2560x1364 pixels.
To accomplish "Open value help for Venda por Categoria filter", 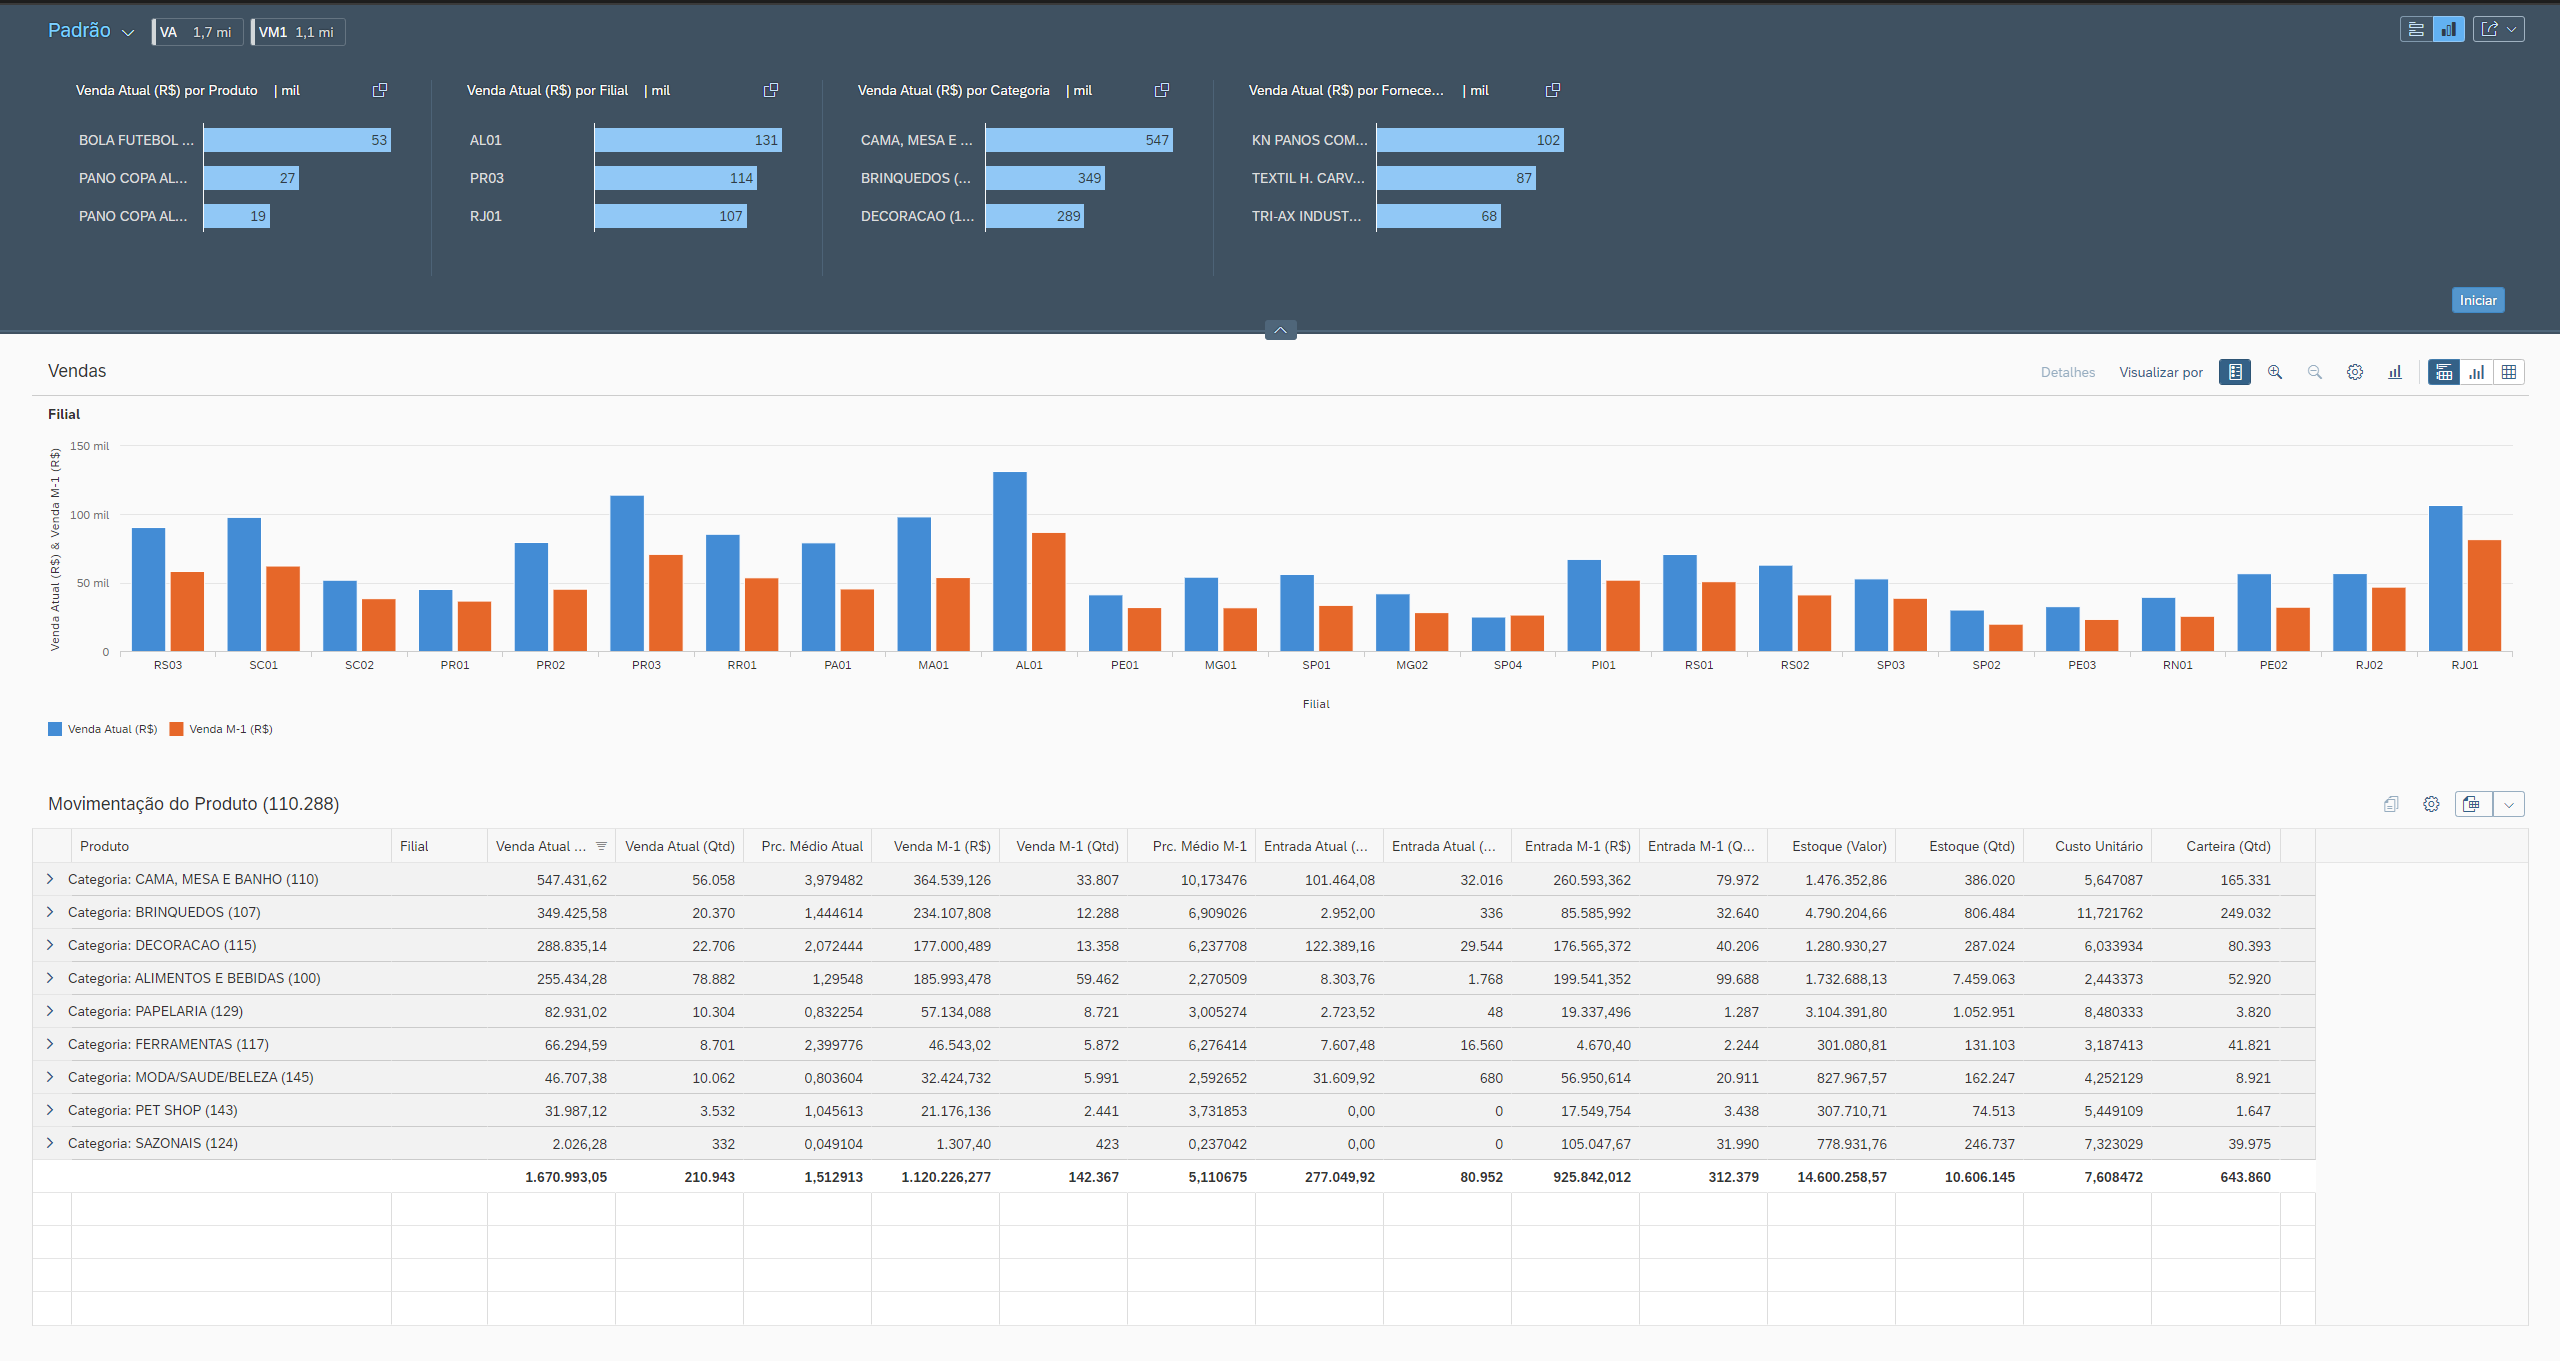I will (x=1162, y=90).
